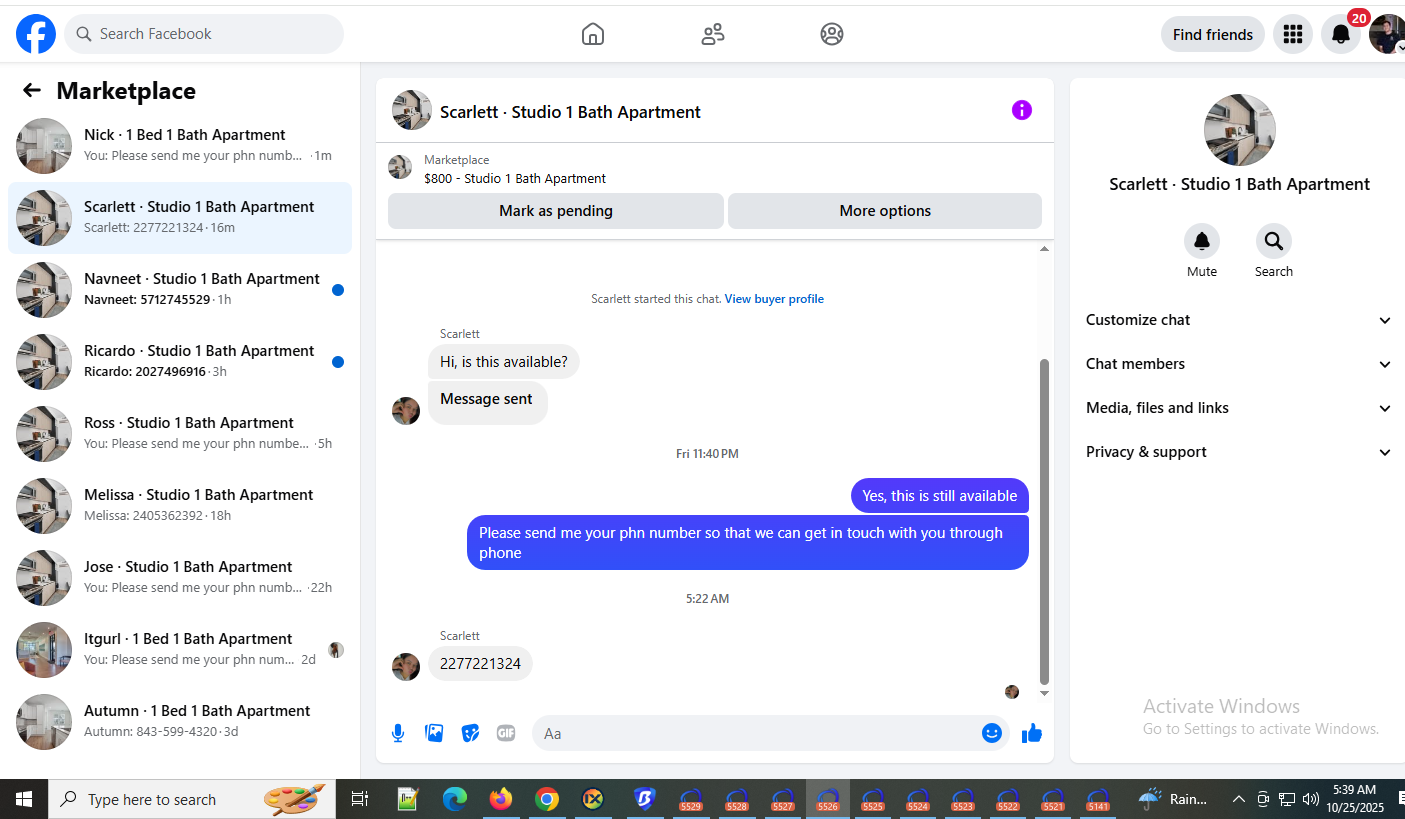Go back using the Marketplace arrow
The image size is (1405, 819).
[x=32, y=91]
